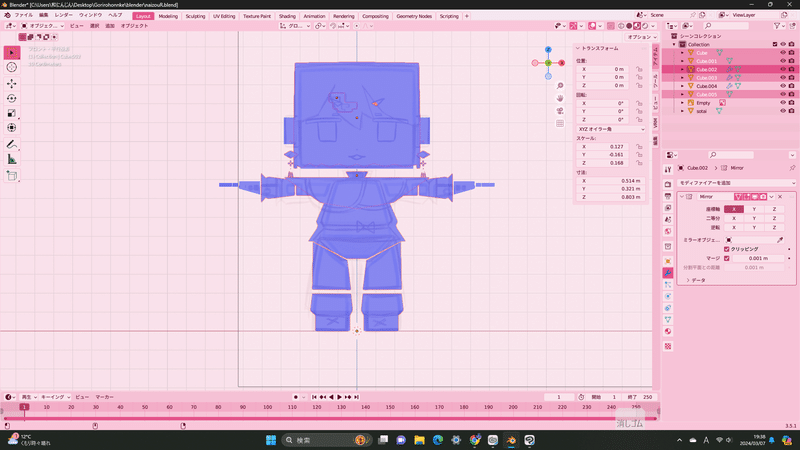The image size is (800, 450).
Task: Hide Cube.004 with its eye icon
Action: coord(783,86)
